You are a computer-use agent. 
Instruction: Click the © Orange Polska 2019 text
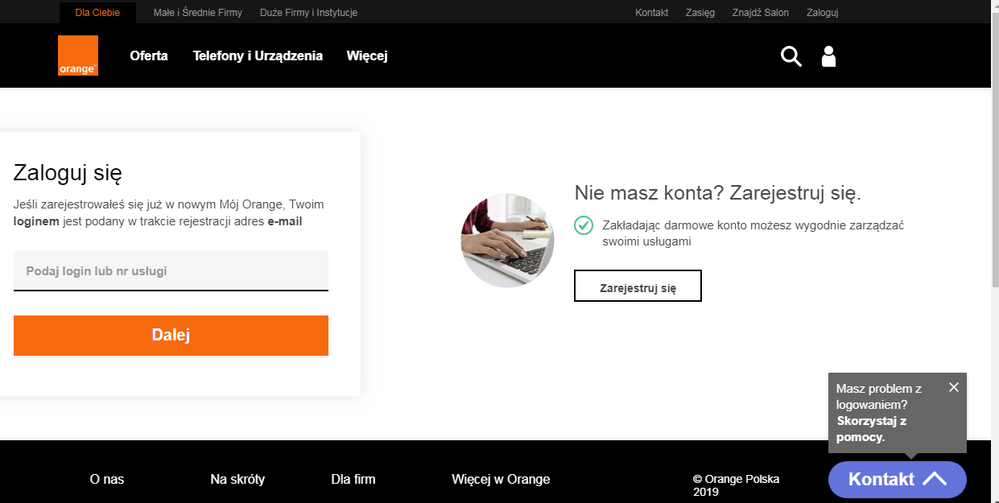point(736,485)
